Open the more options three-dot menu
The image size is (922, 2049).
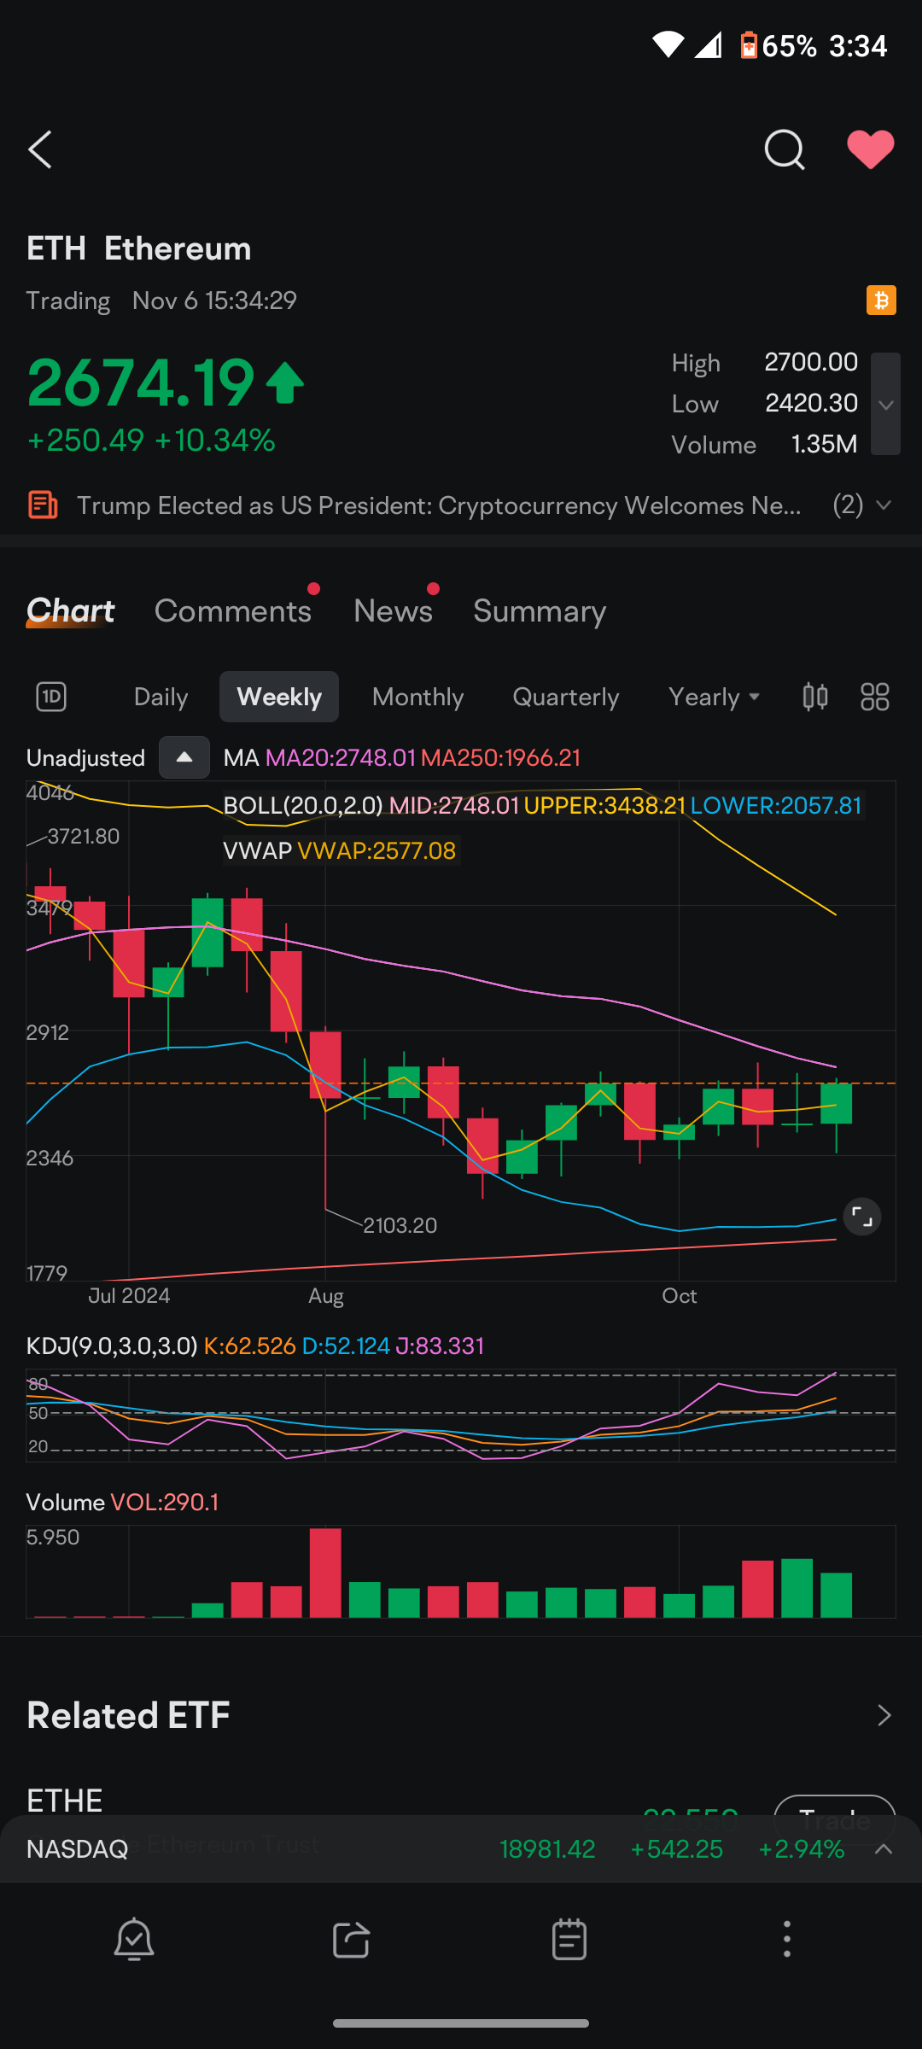click(x=787, y=1939)
